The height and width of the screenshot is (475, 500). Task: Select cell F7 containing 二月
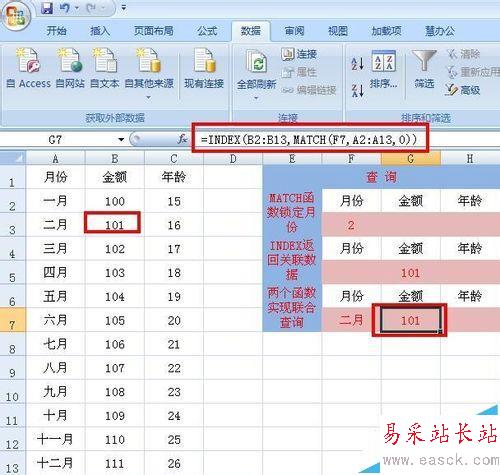pyautogui.click(x=351, y=320)
